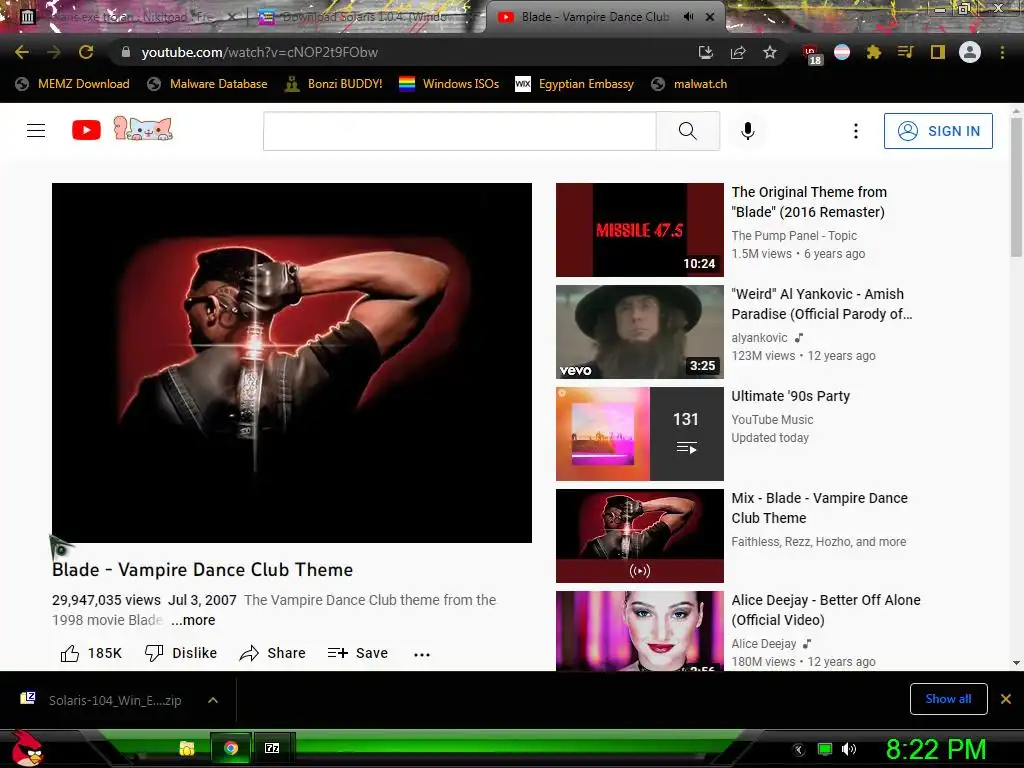The image size is (1024, 768).
Task: Click the YouTube search magnifier button
Action: [688, 131]
